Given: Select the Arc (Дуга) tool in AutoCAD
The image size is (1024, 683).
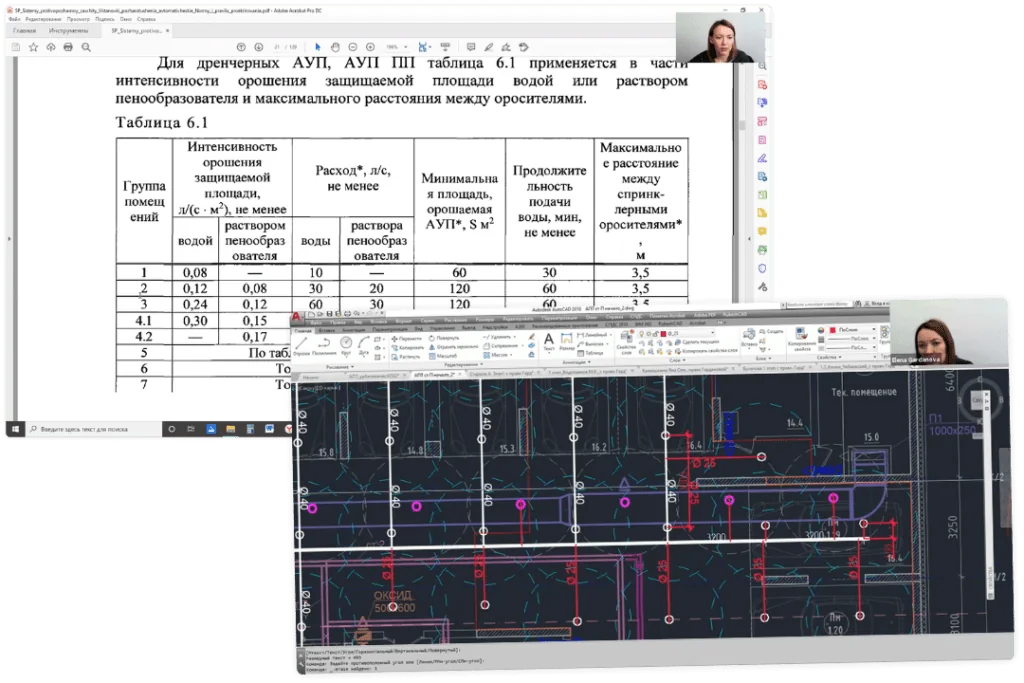Looking at the screenshot, I should (364, 345).
